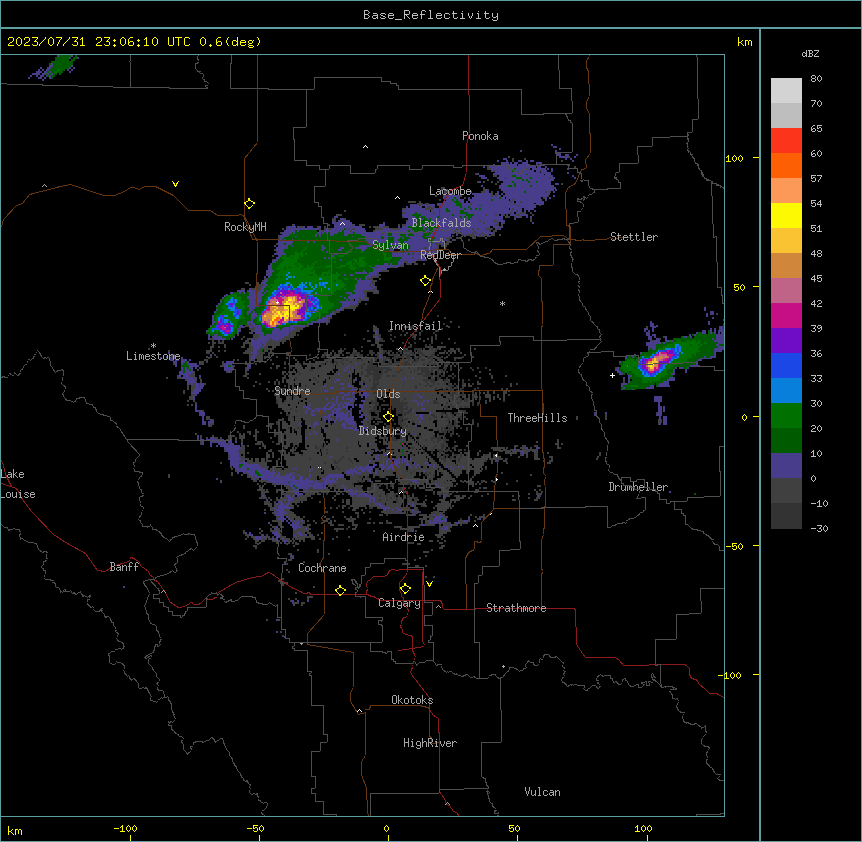Click the km unit label at the top right
Screen dimensions: 862x842
pos(745,42)
